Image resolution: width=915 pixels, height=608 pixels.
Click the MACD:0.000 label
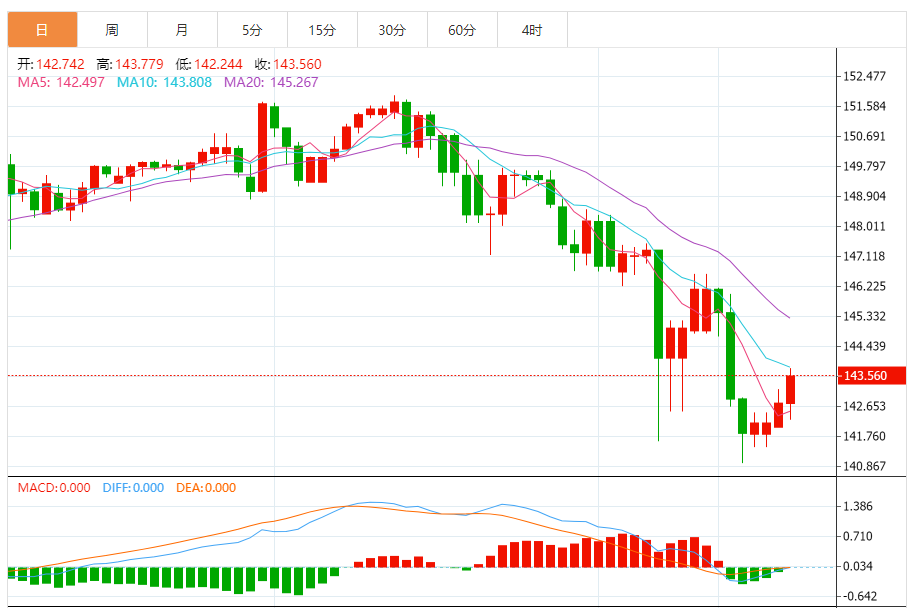[x=54, y=488]
